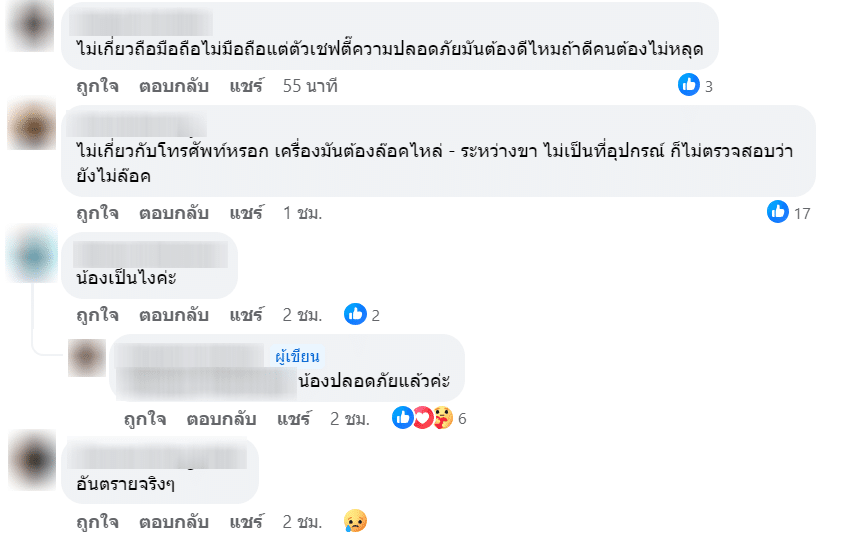Open blurred name above "น้องเป็นไงค่ะ"
The height and width of the screenshot is (536, 861).
(150, 252)
